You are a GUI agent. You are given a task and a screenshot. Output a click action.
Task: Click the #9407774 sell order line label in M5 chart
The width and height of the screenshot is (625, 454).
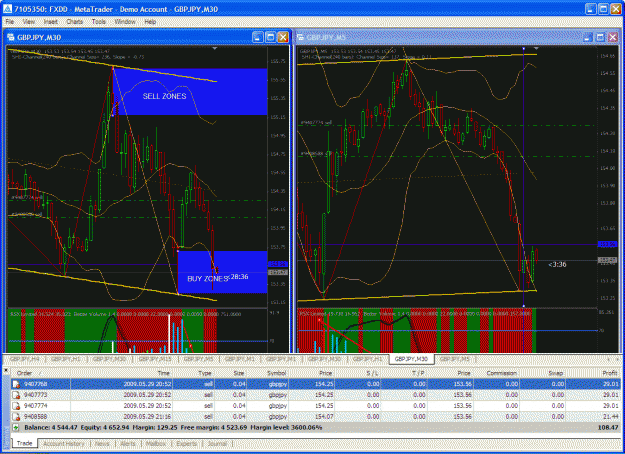(x=316, y=123)
